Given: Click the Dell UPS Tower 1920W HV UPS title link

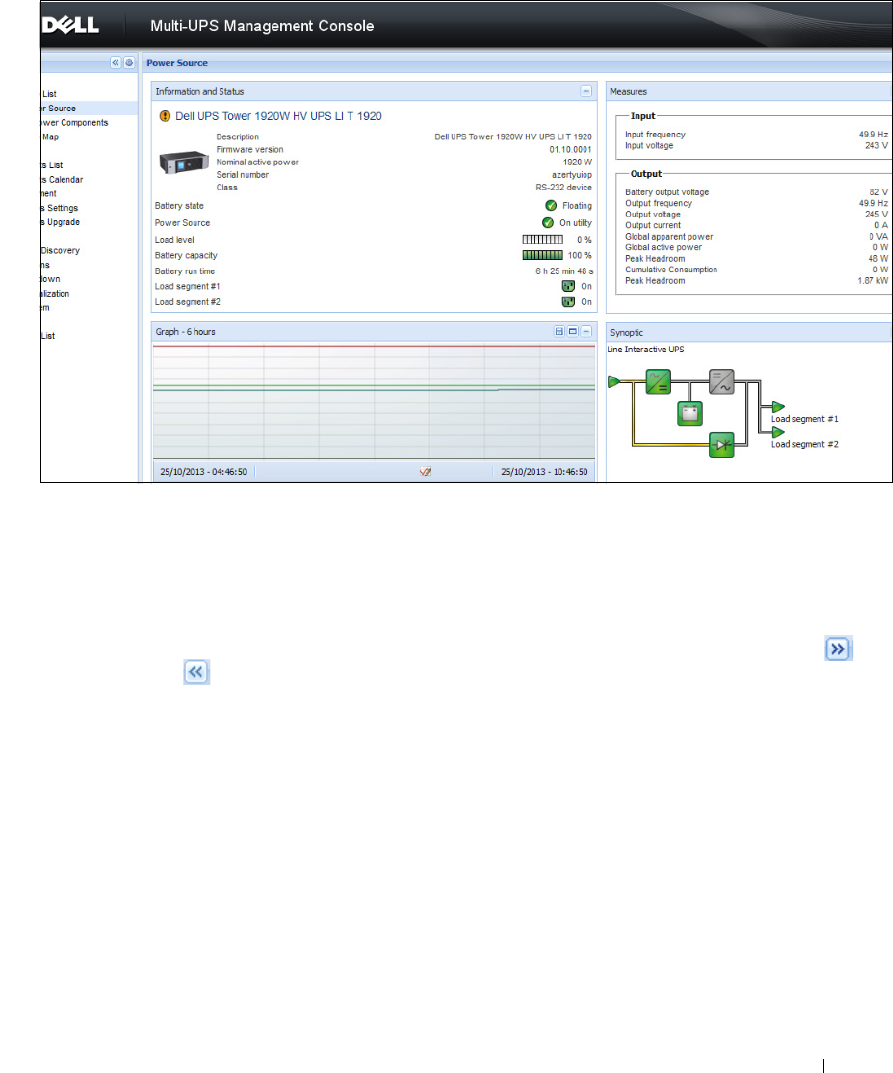Looking at the screenshot, I should click(278, 116).
